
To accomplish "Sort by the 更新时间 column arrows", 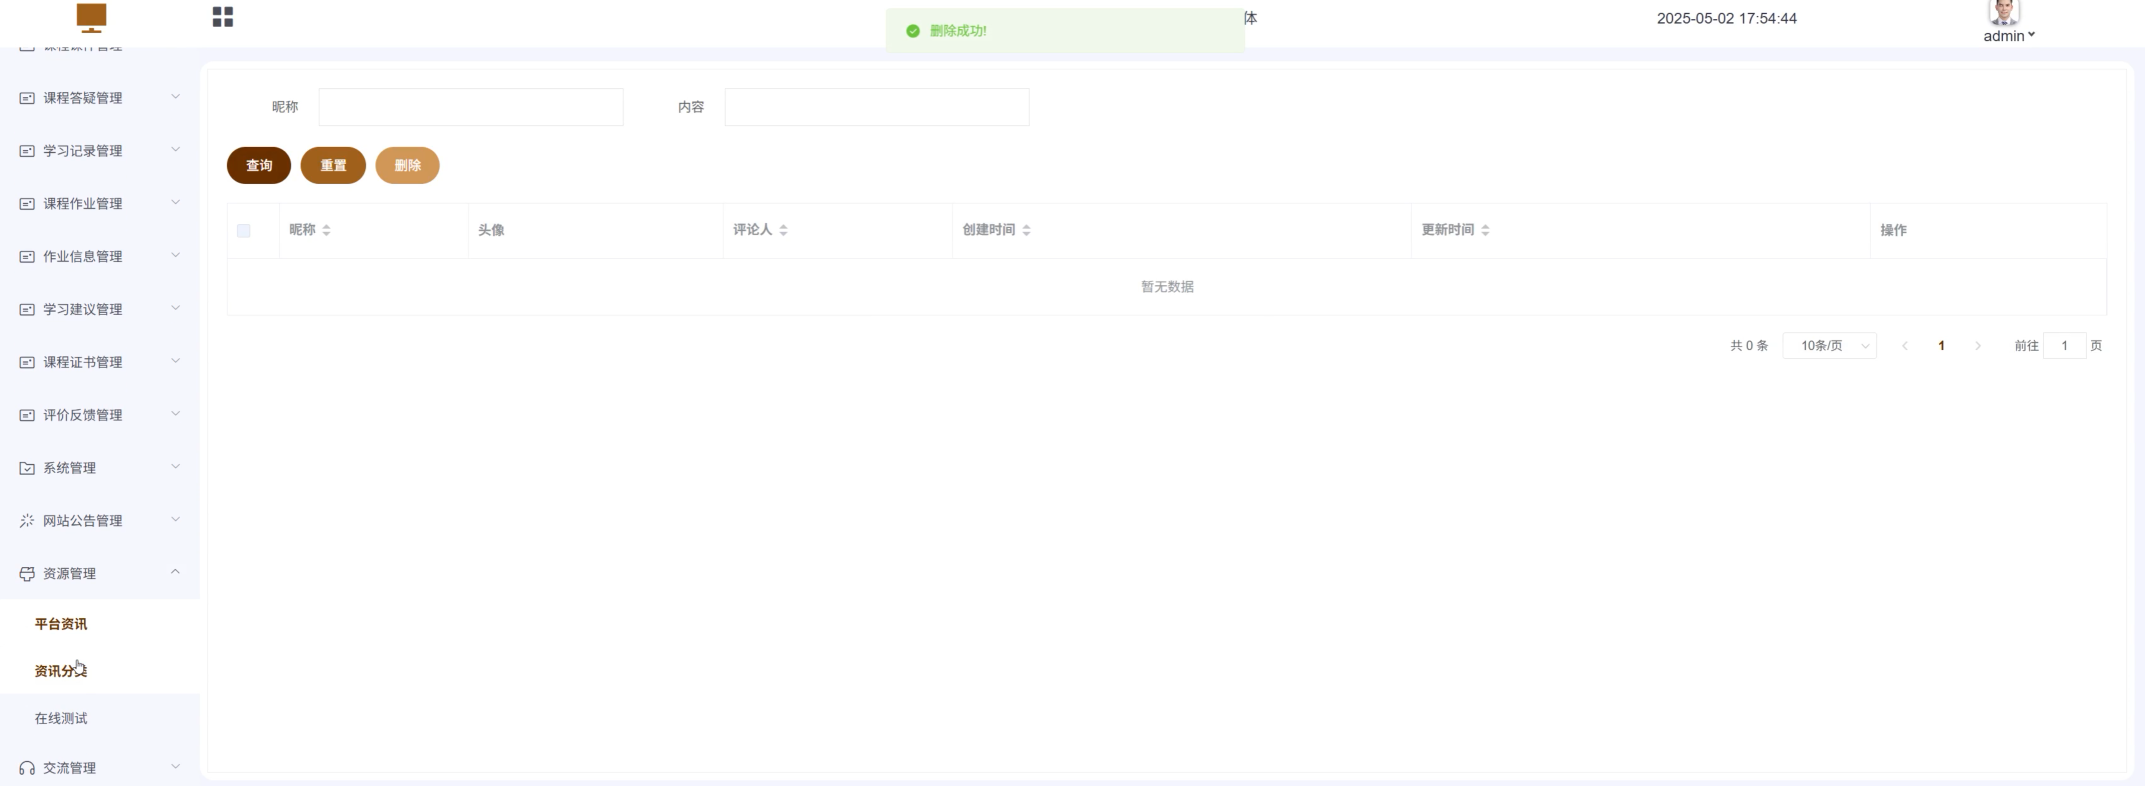I will coord(1485,231).
